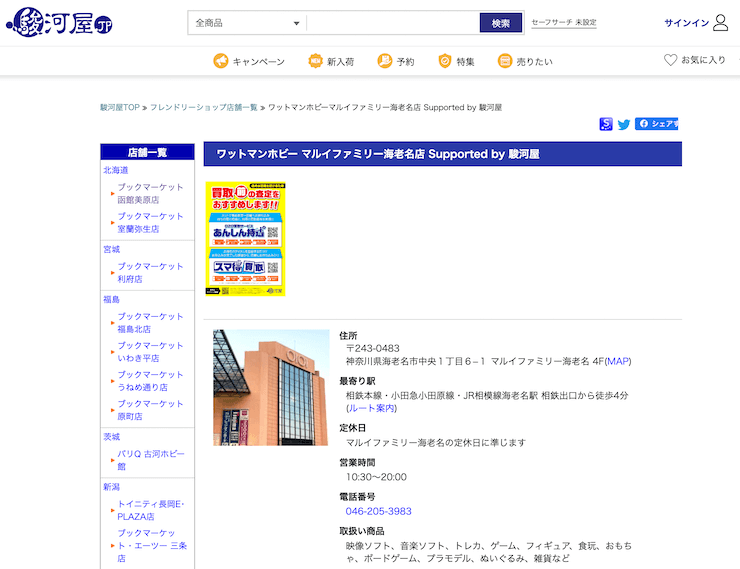Image resolution: width=740 pixels, height=569 pixels.
Task: Share on Twitter bird icon
Action: coord(624,125)
